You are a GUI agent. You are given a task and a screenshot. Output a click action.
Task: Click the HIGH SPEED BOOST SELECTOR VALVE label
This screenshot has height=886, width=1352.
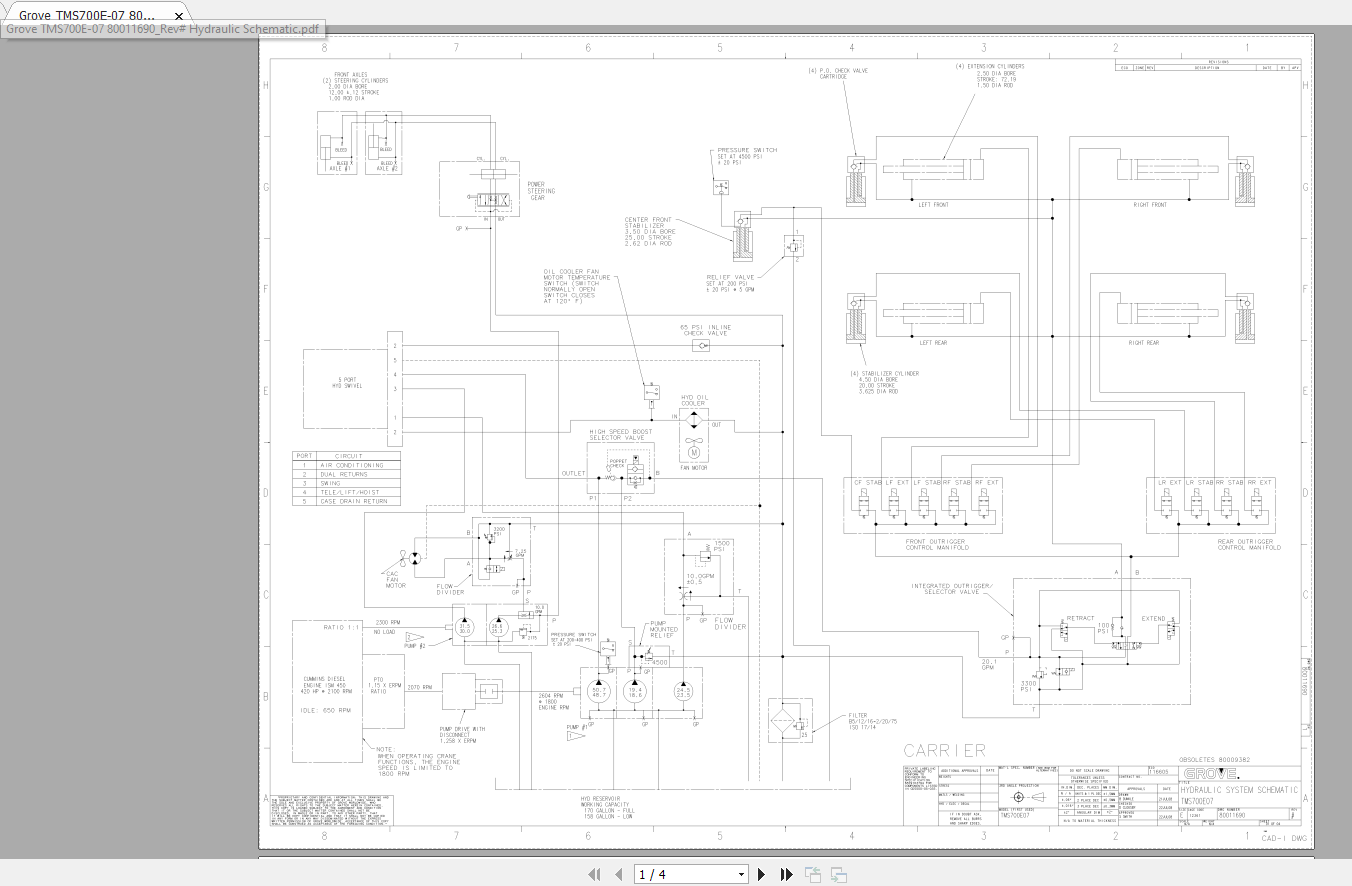pos(623,435)
